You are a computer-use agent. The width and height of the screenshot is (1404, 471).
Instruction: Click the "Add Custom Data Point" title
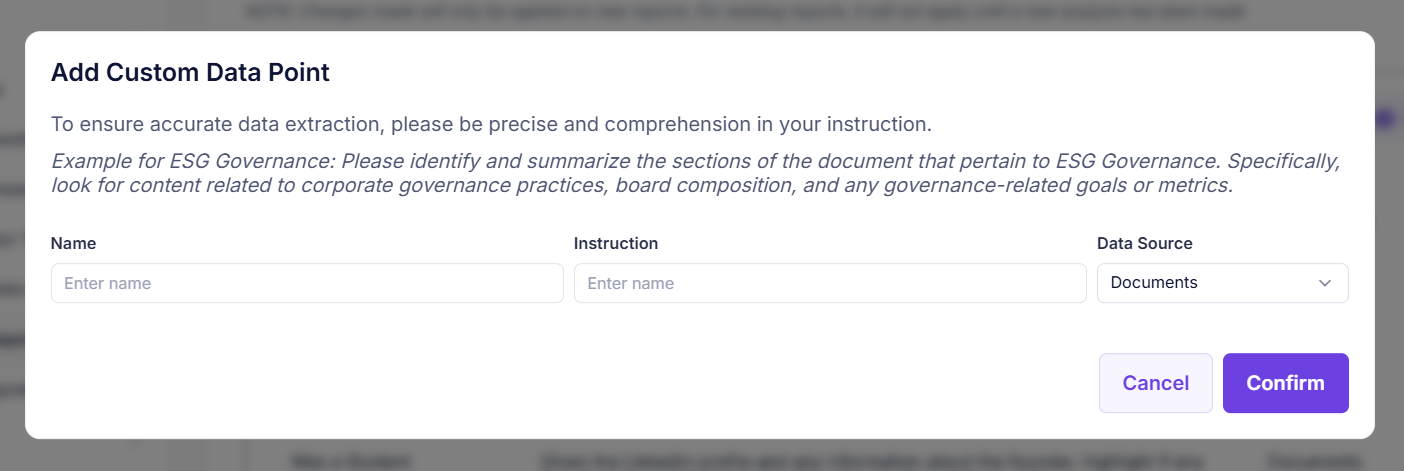click(190, 72)
